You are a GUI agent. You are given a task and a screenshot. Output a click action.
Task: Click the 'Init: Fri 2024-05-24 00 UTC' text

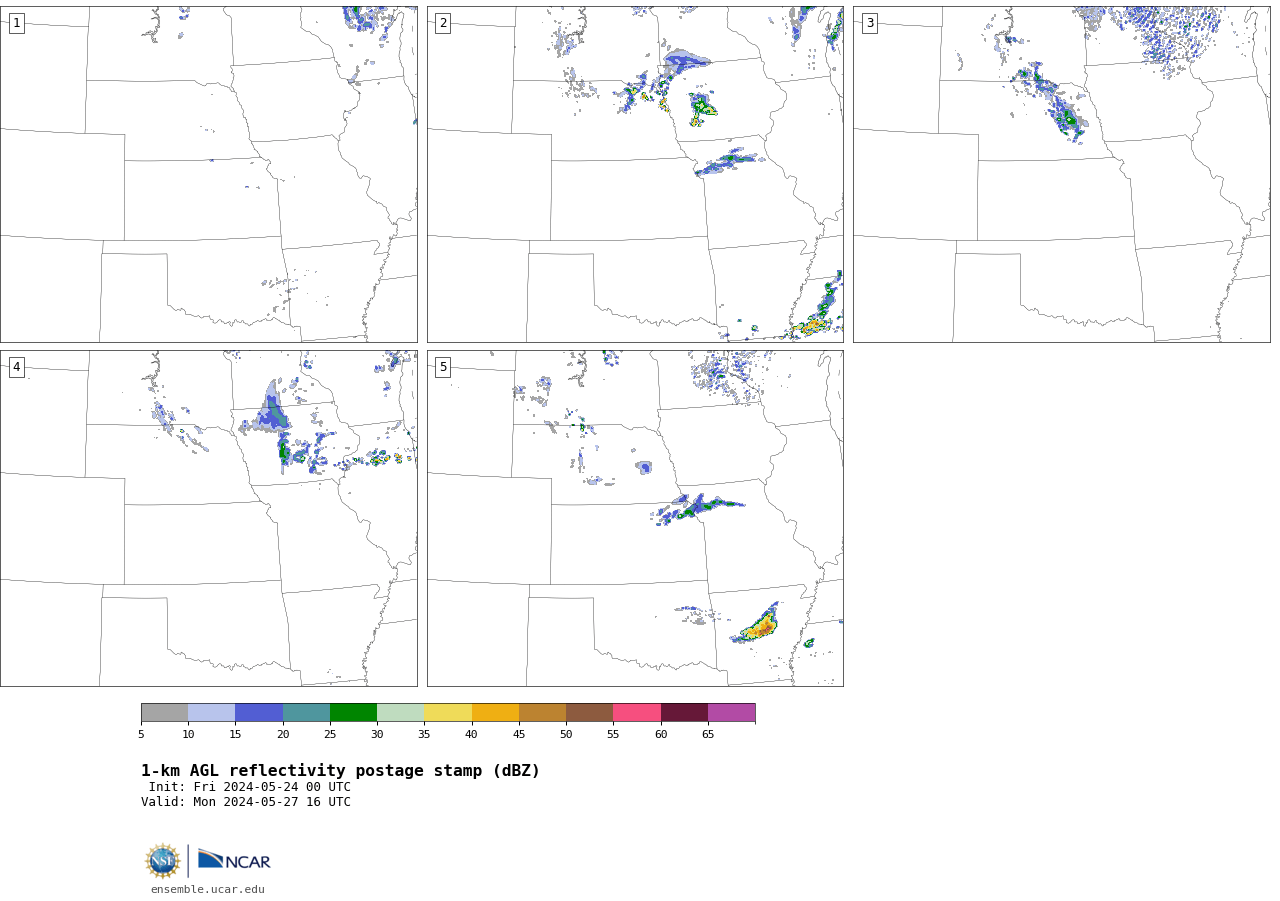[x=250, y=787]
